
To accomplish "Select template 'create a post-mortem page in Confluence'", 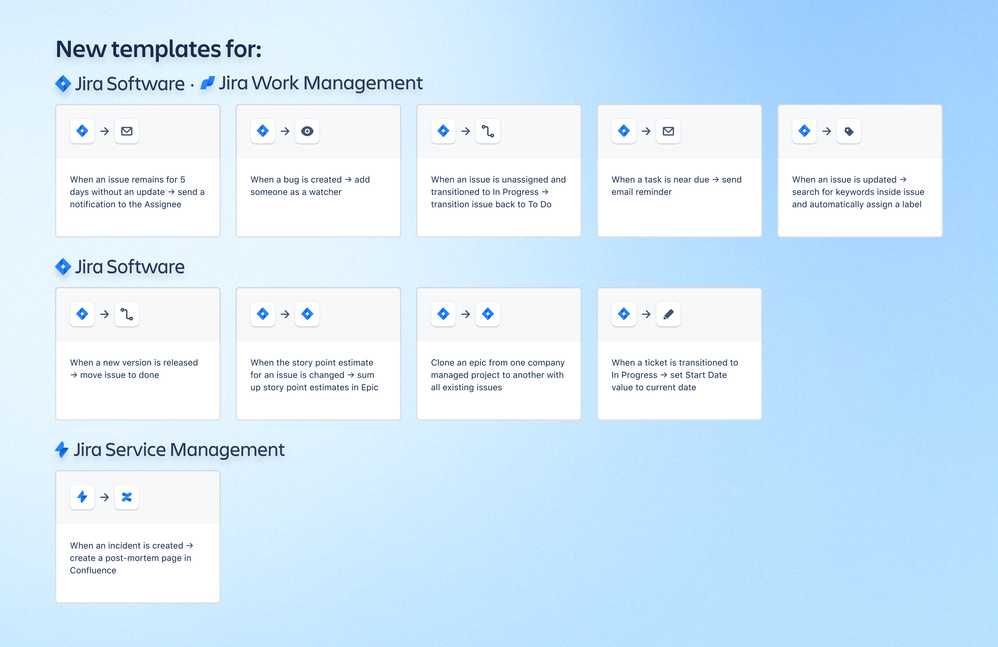I will pos(137,537).
